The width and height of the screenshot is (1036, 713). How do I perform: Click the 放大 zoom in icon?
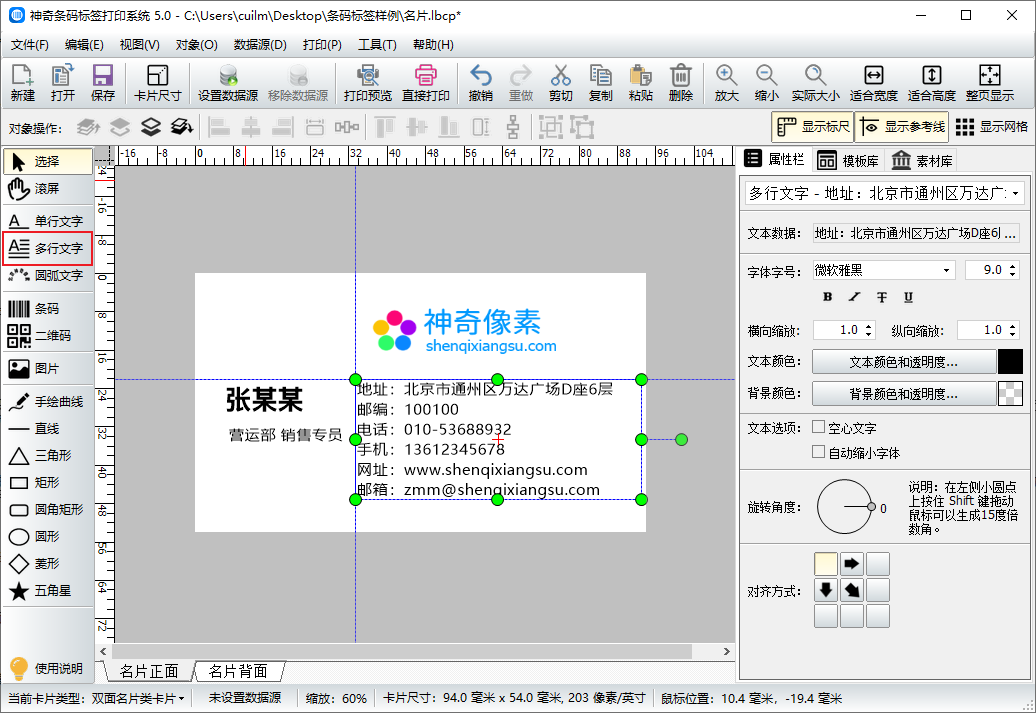click(x=726, y=83)
